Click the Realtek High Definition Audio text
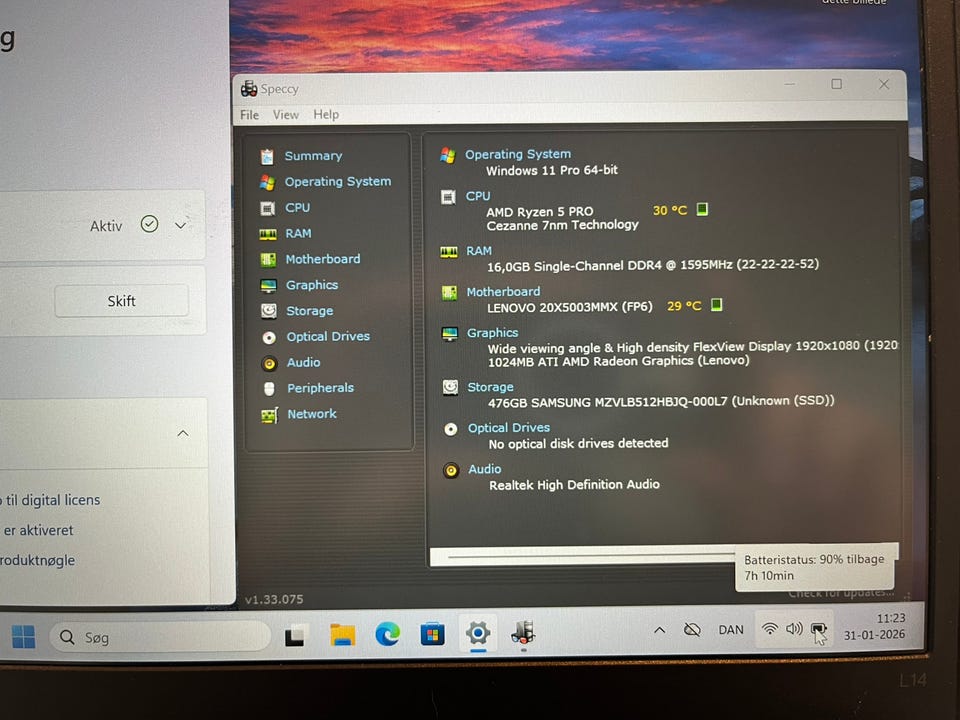 (574, 484)
